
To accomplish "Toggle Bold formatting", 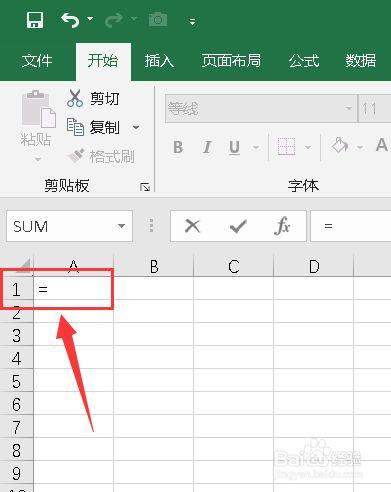I will click(x=178, y=147).
